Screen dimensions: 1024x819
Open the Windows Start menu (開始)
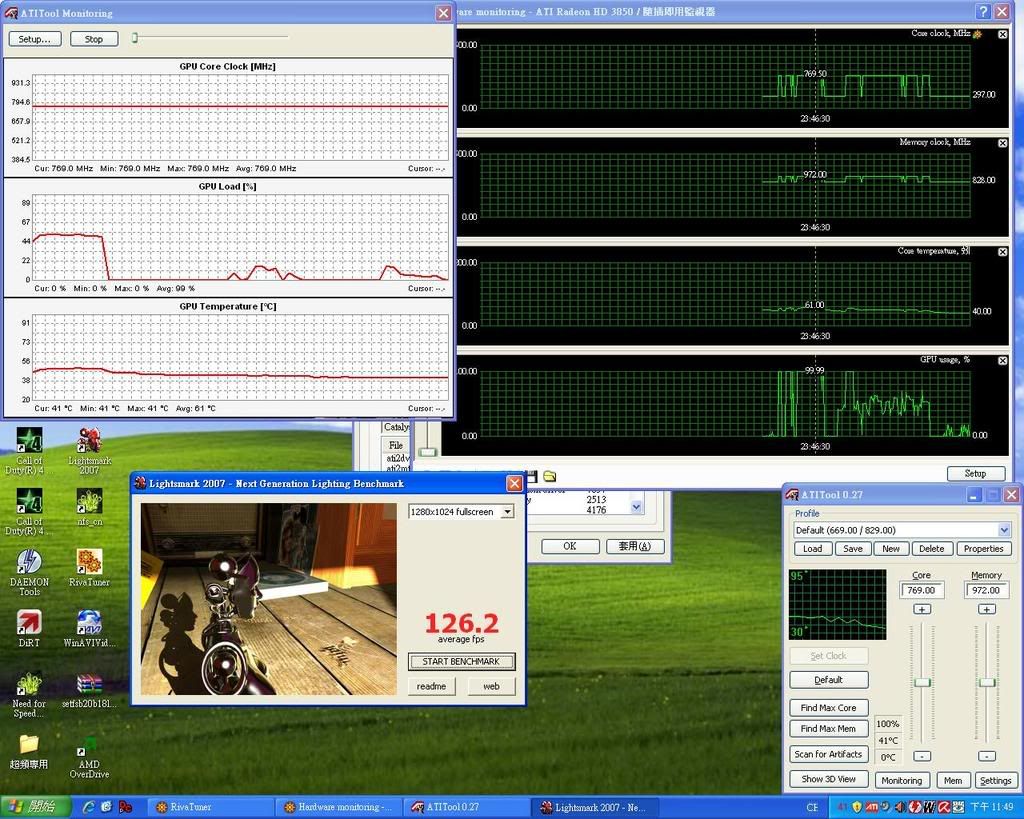pos(35,807)
